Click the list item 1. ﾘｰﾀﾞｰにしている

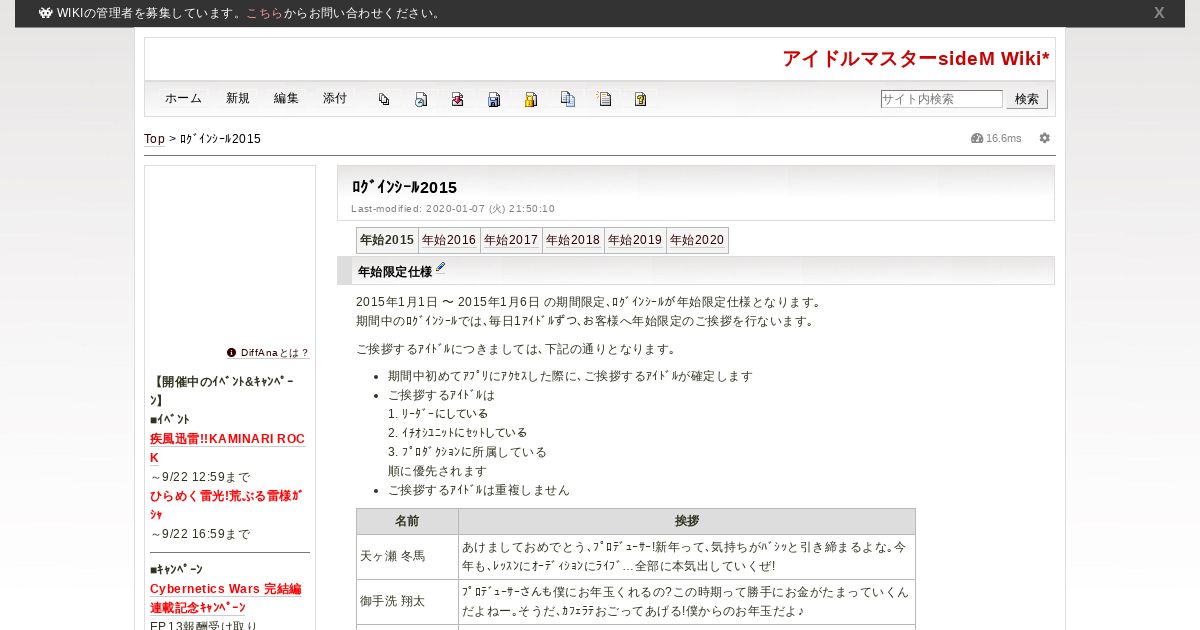438,414
